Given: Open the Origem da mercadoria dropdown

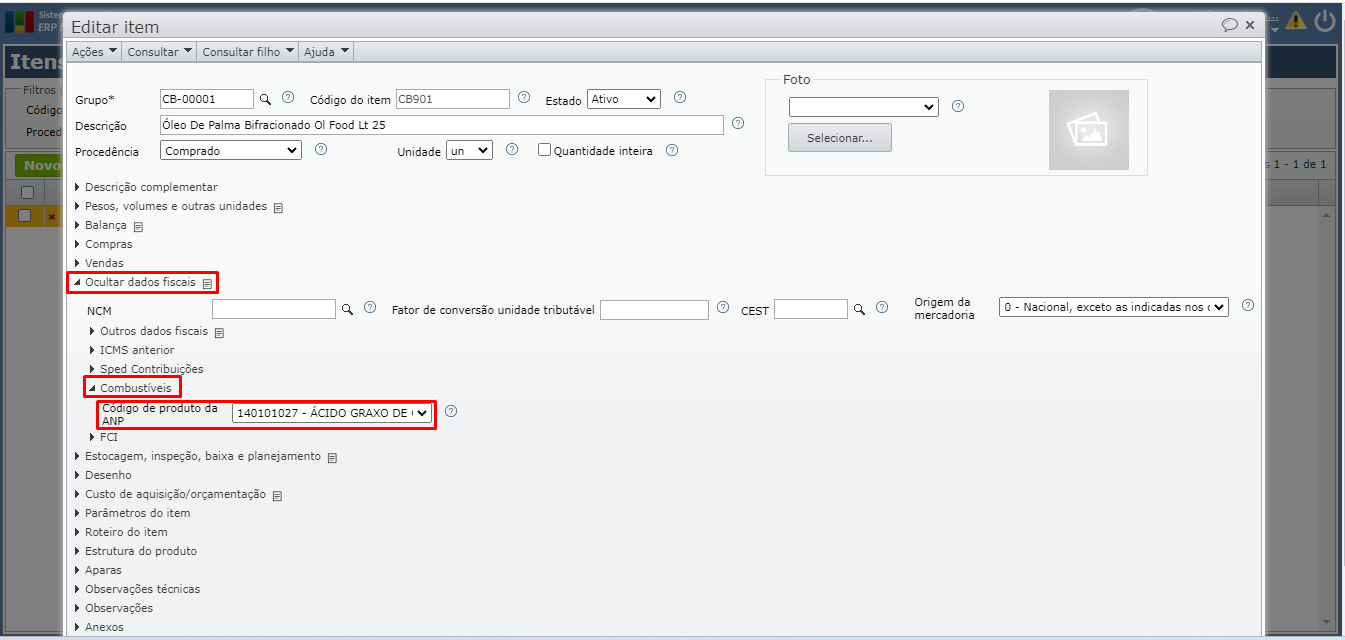Looking at the screenshot, I should (1114, 307).
